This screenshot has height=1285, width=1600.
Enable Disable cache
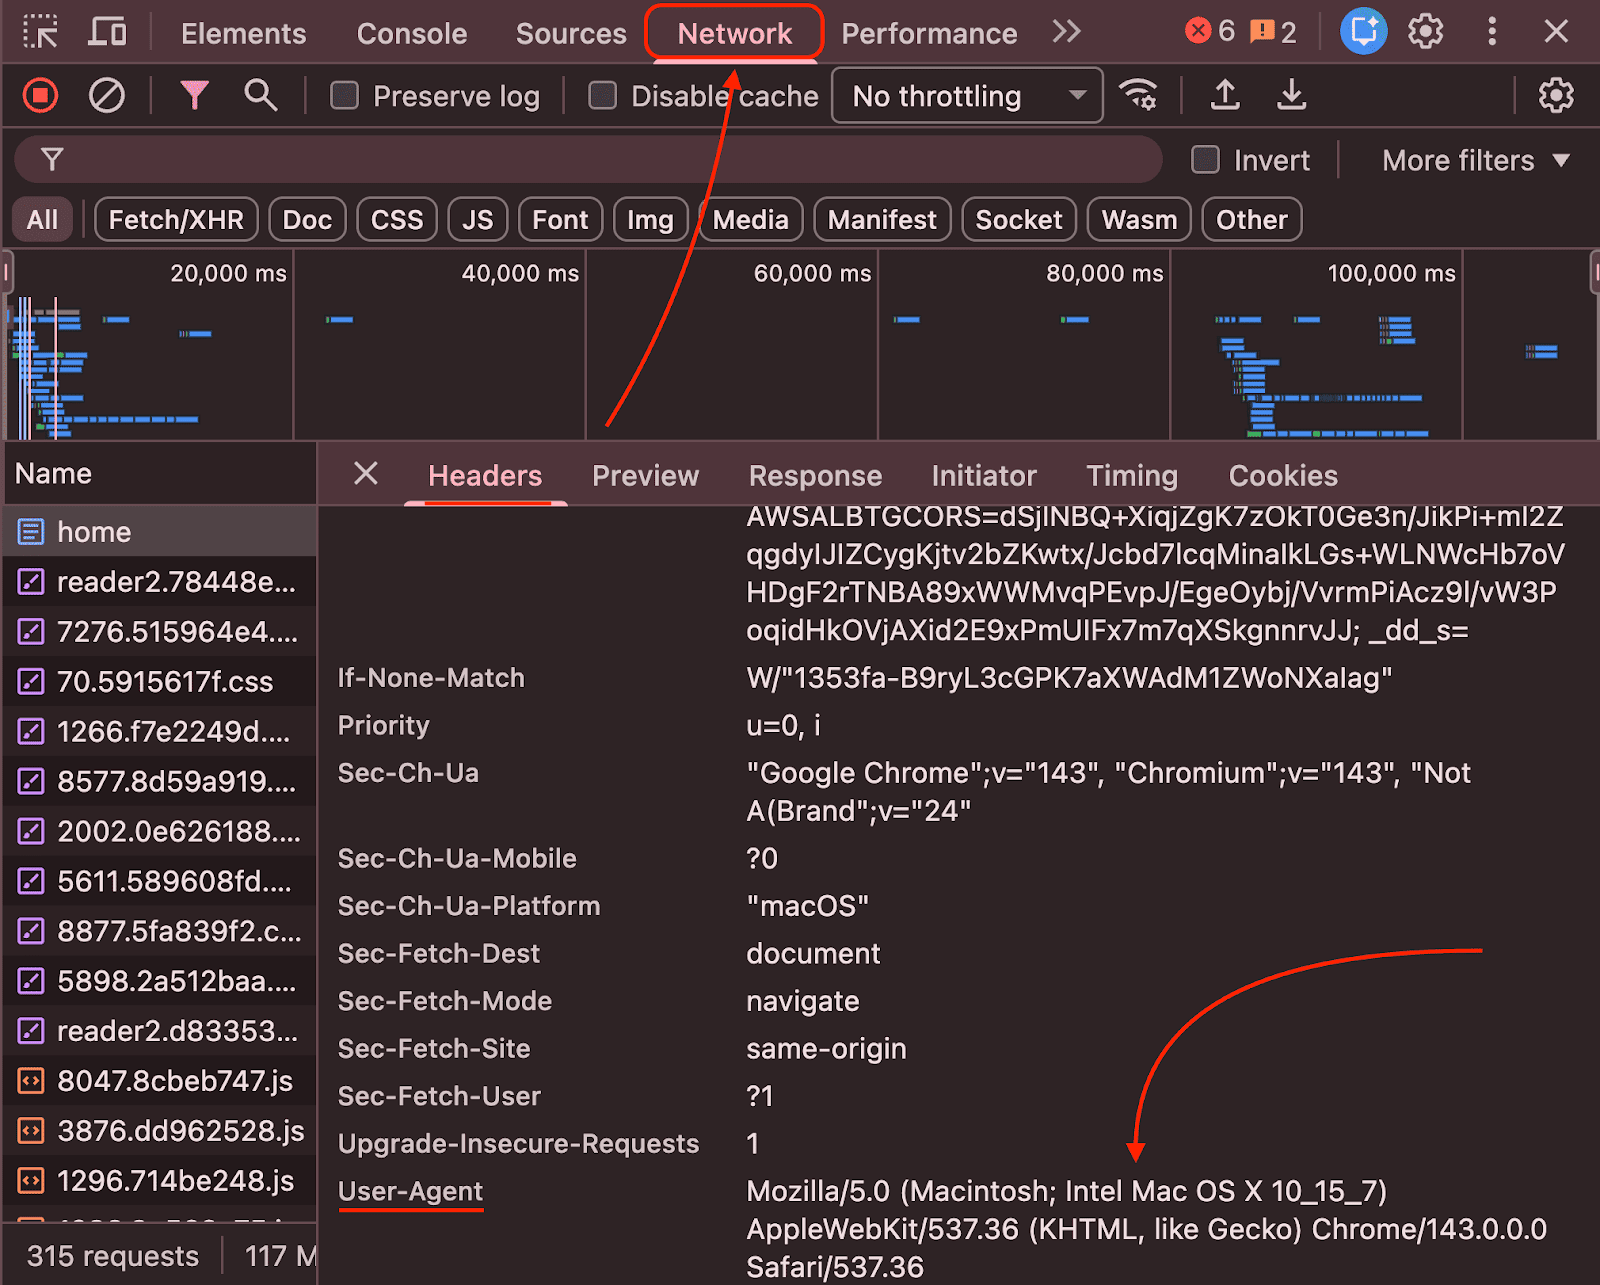(x=602, y=95)
